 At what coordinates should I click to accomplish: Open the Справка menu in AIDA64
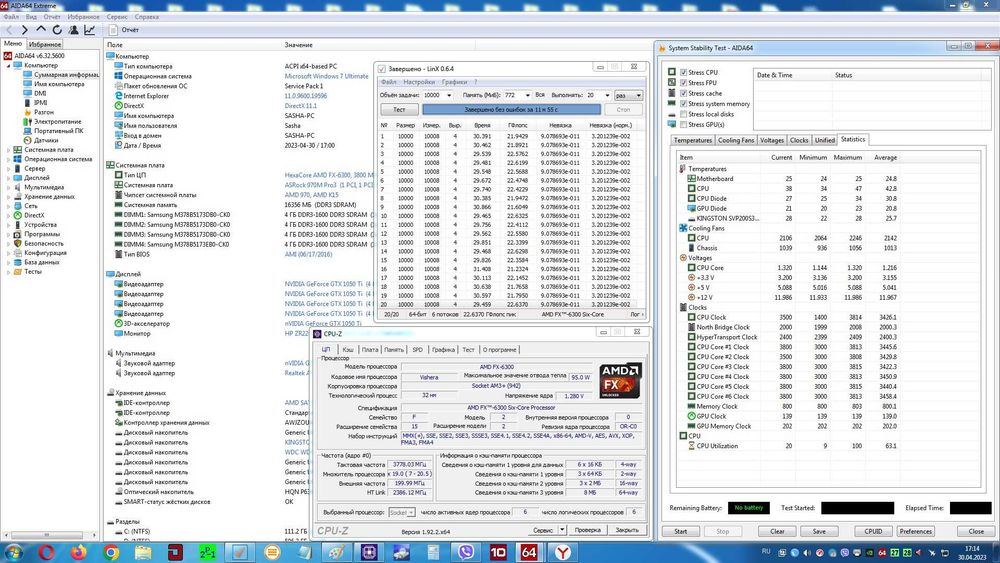click(147, 17)
